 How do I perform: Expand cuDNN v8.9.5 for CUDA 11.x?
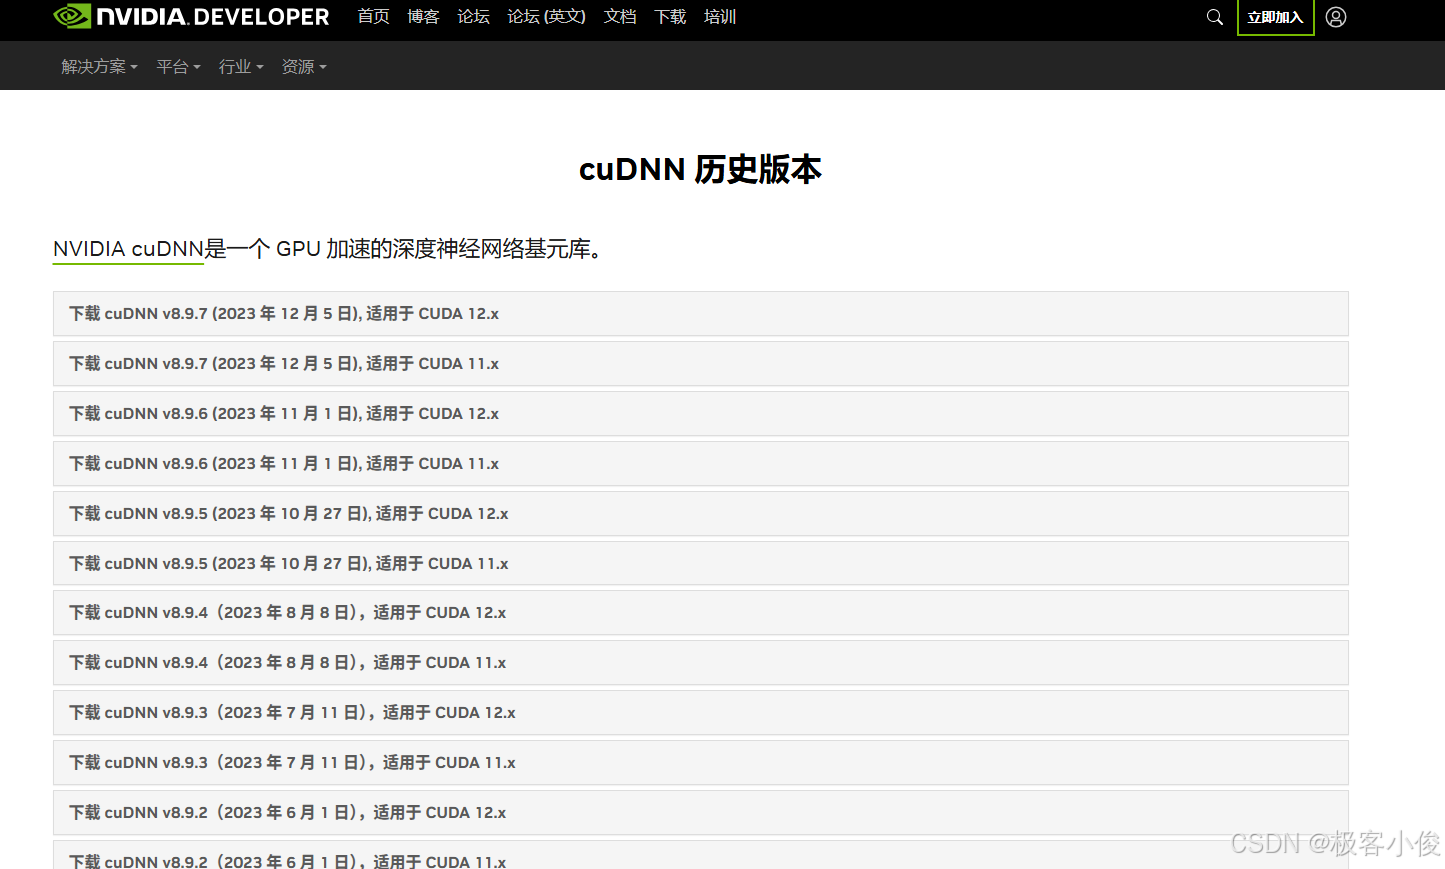tap(700, 563)
